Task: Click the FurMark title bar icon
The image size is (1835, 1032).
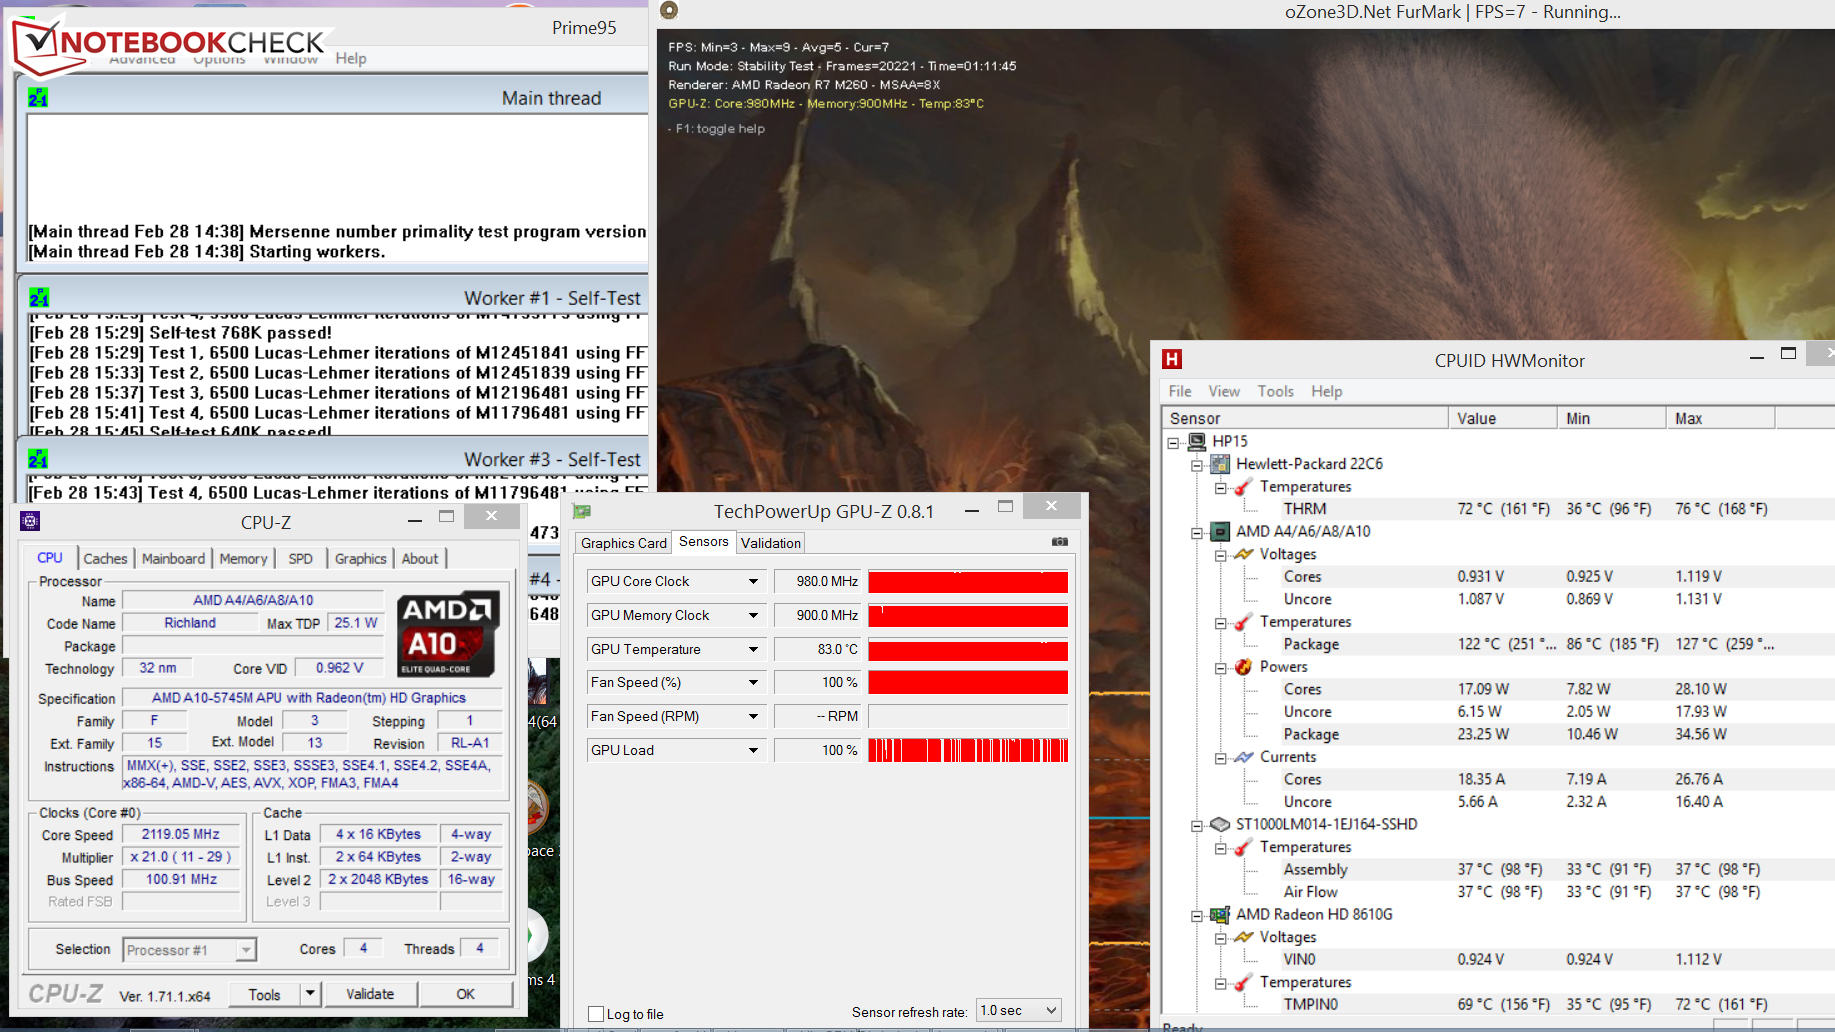Action: point(669,11)
